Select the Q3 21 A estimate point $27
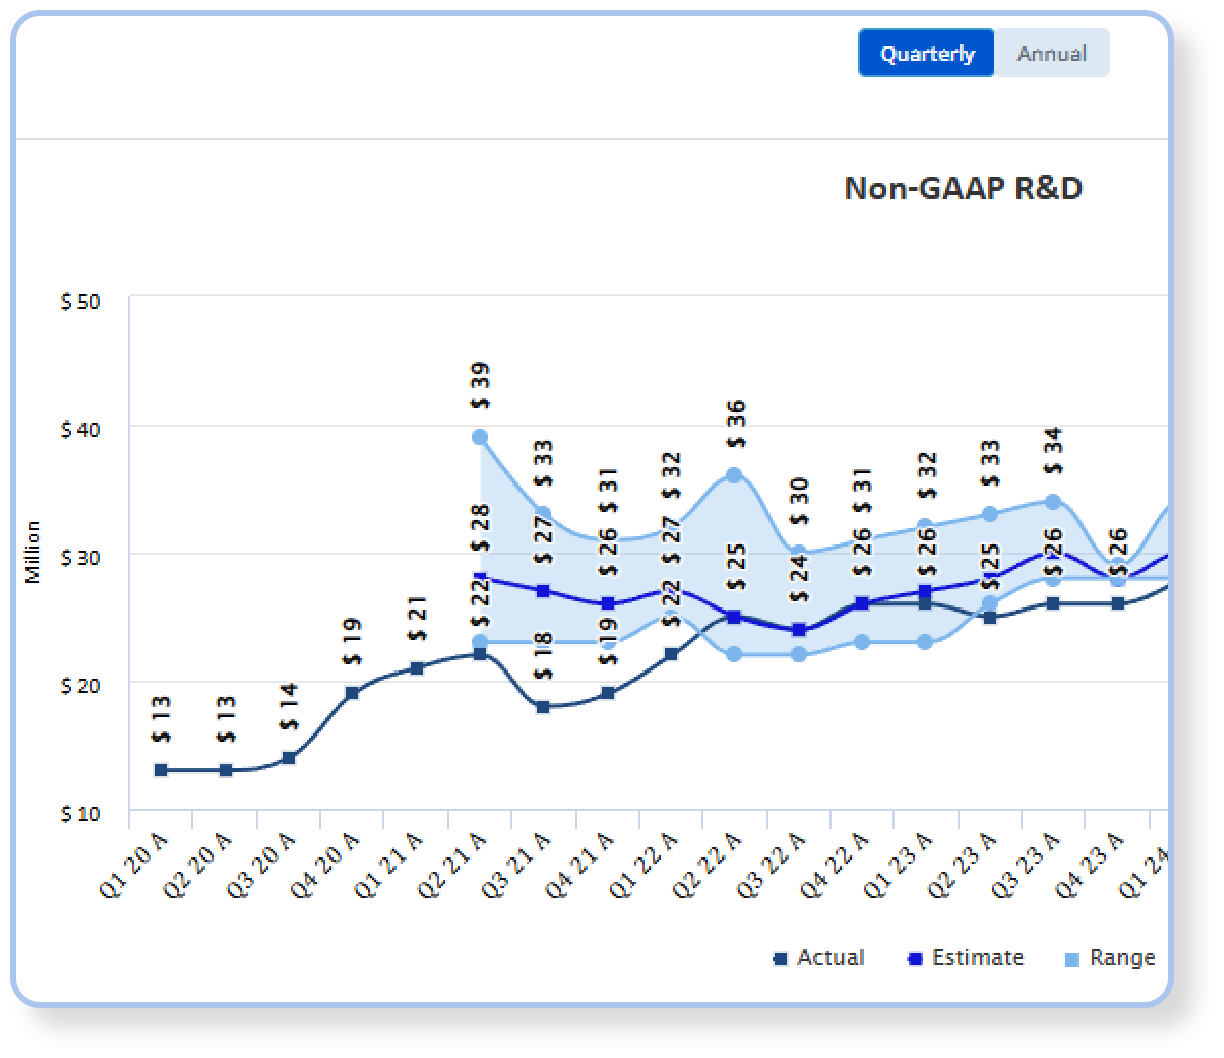The width and height of the screenshot is (1224, 1058). [x=543, y=591]
